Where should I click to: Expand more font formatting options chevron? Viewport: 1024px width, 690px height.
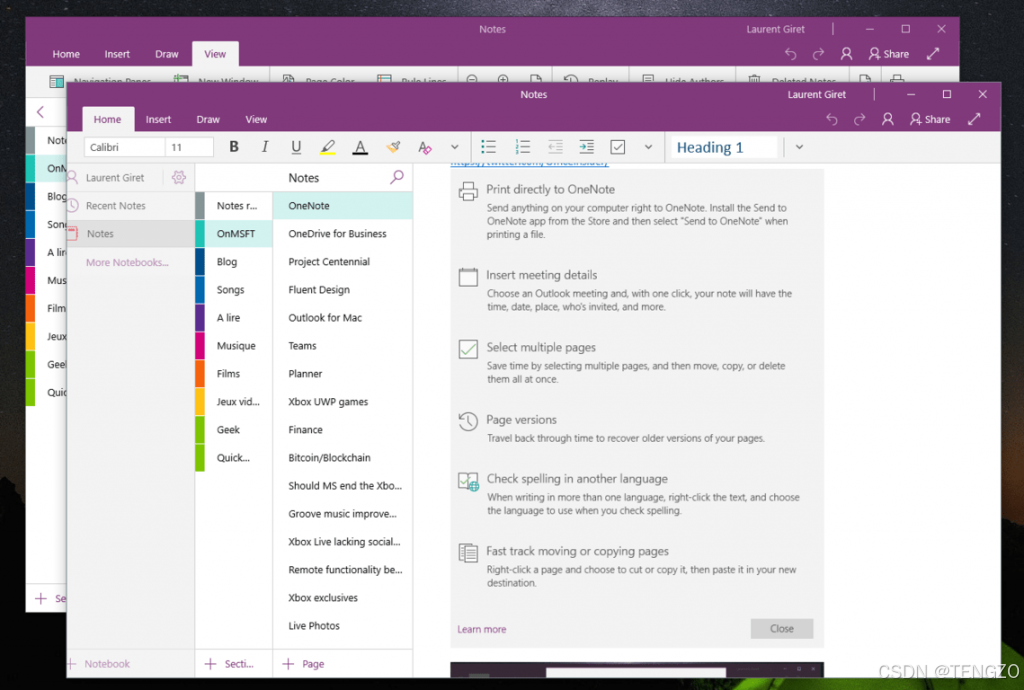[x=455, y=147]
